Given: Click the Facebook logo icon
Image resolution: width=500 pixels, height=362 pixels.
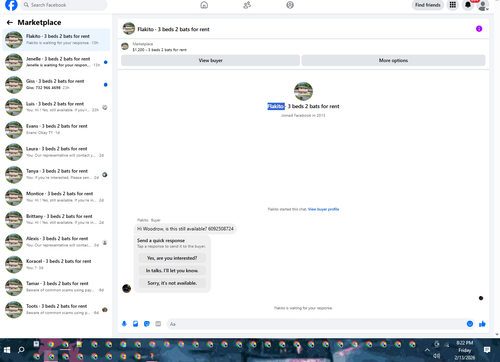Looking at the screenshot, I should pyautogui.click(x=11, y=5).
